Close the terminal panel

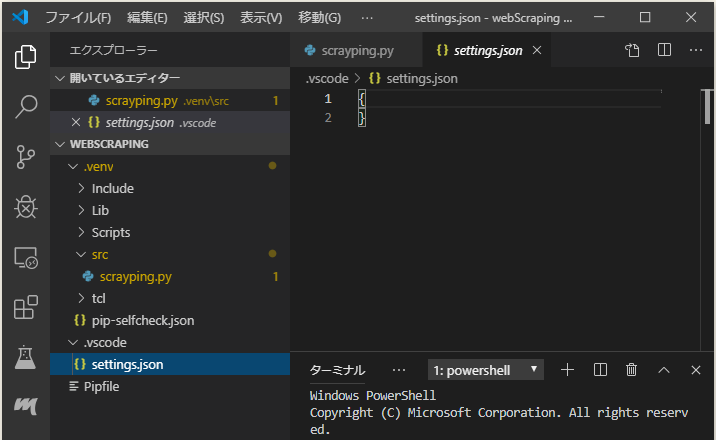[x=695, y=370]
